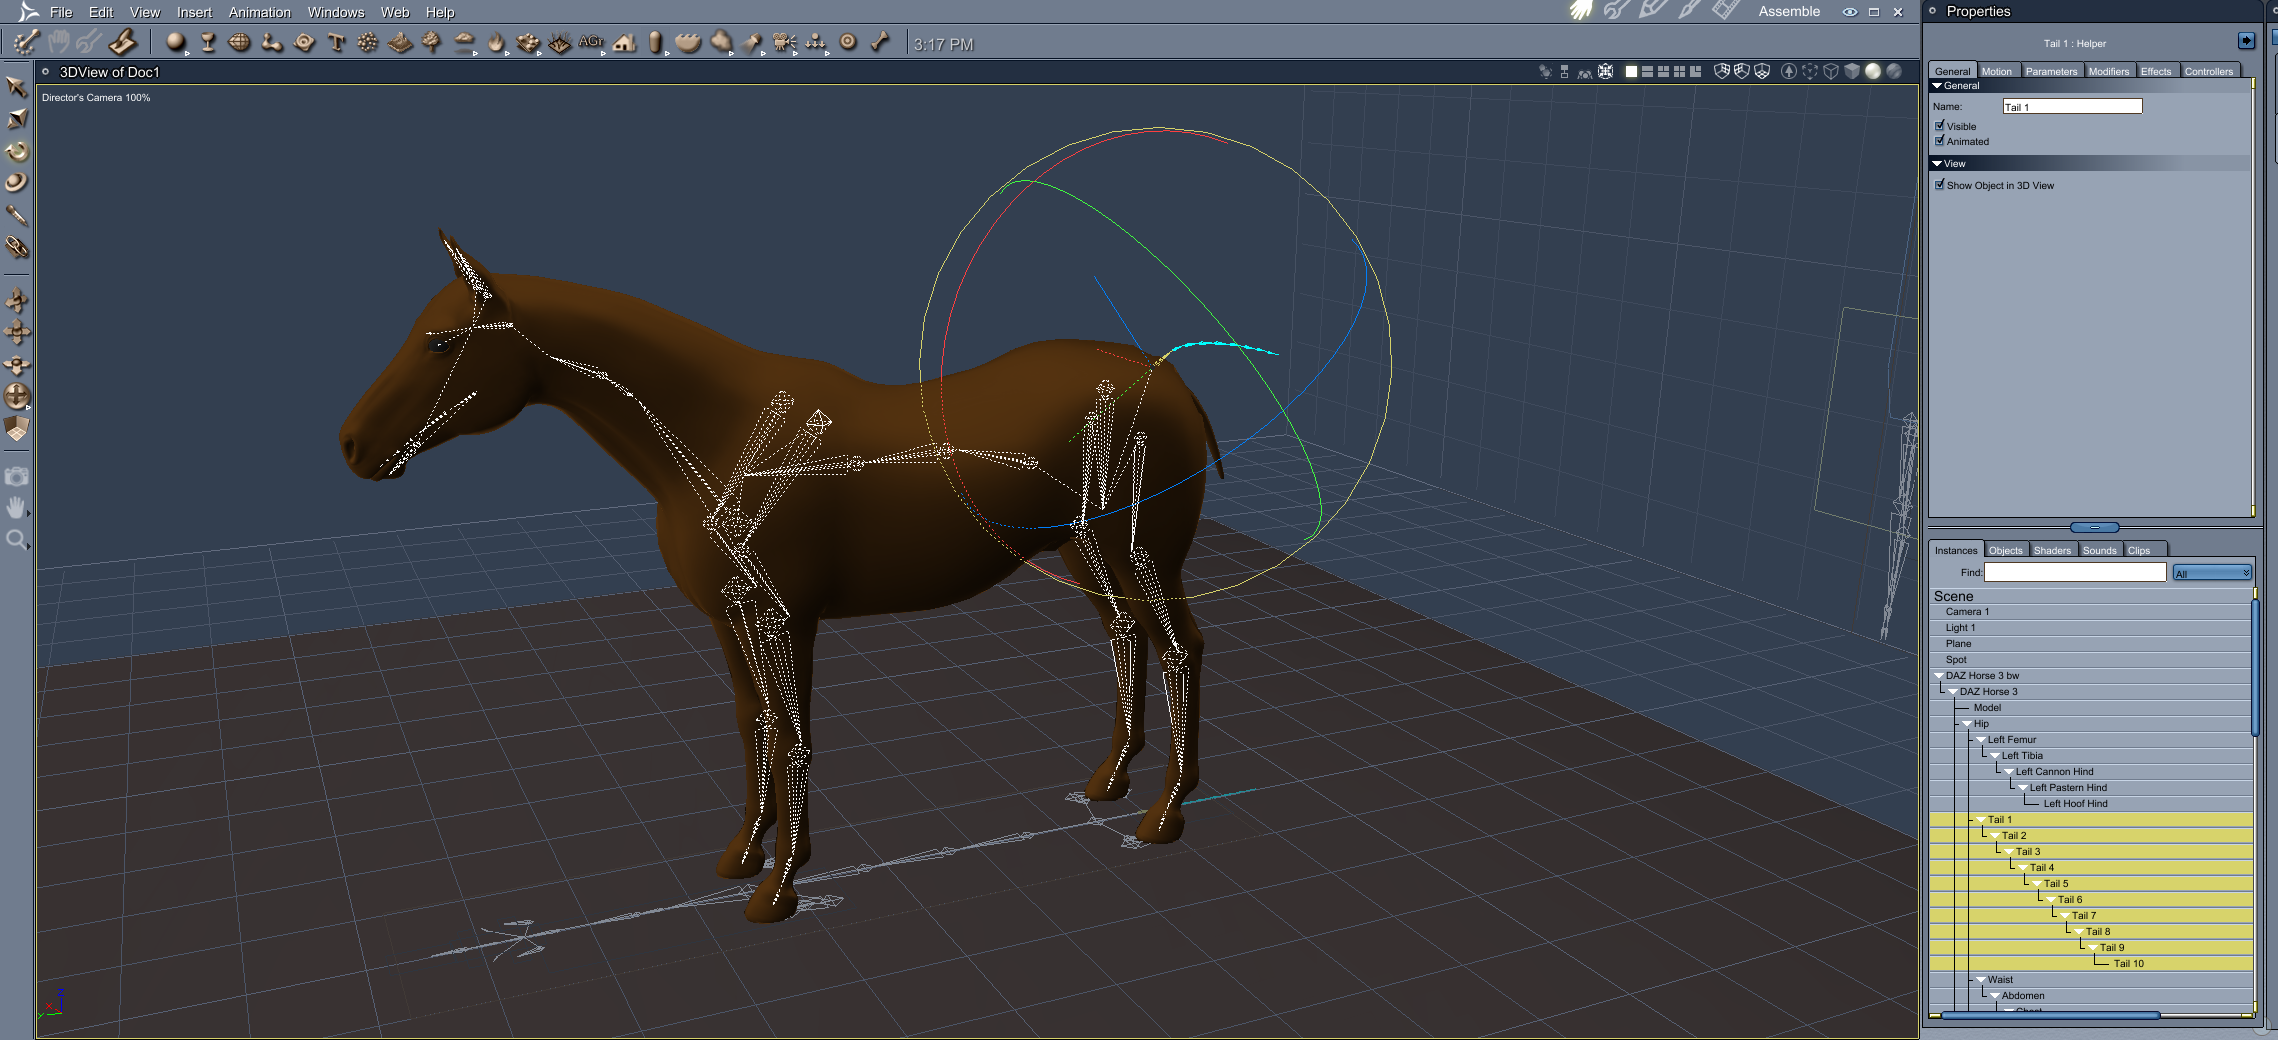Switch to the four-pane view layout

point(1679,72)
